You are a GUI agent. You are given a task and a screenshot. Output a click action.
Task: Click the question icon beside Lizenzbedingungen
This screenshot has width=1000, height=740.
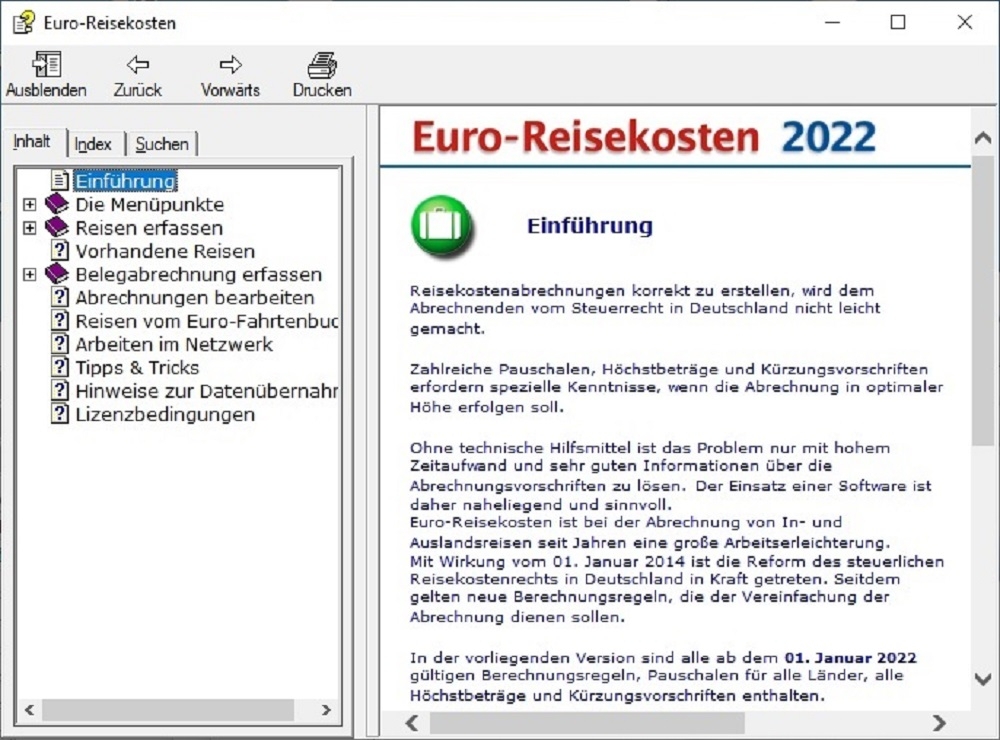pos(59,414)
